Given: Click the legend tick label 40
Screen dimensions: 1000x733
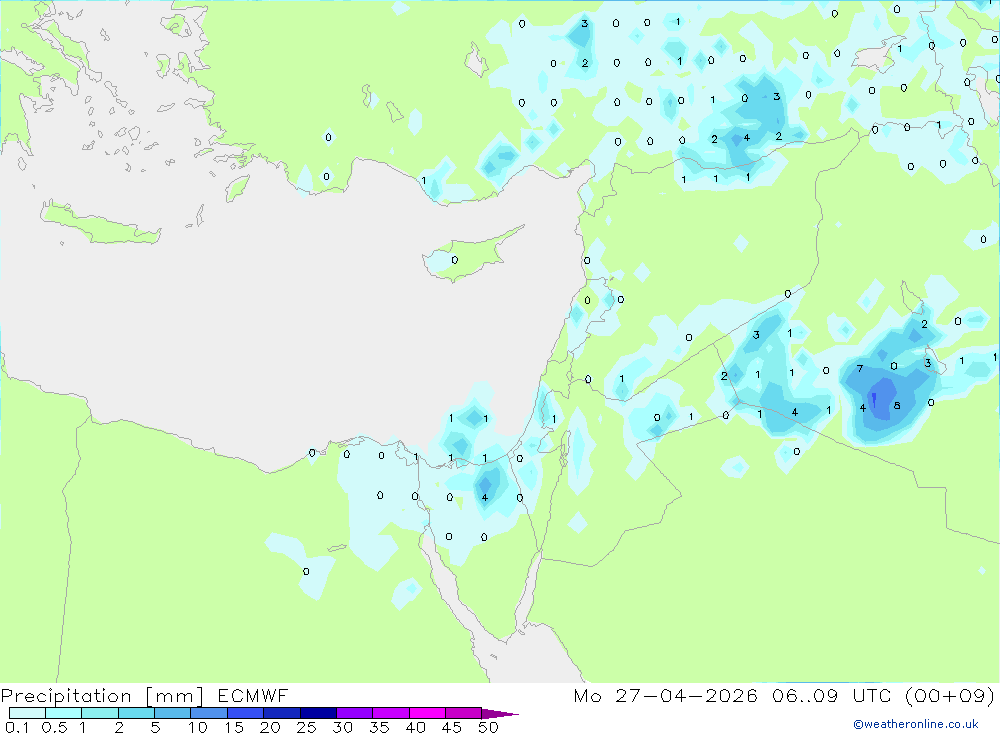Looking at the screenshot, I should (416, 727).
